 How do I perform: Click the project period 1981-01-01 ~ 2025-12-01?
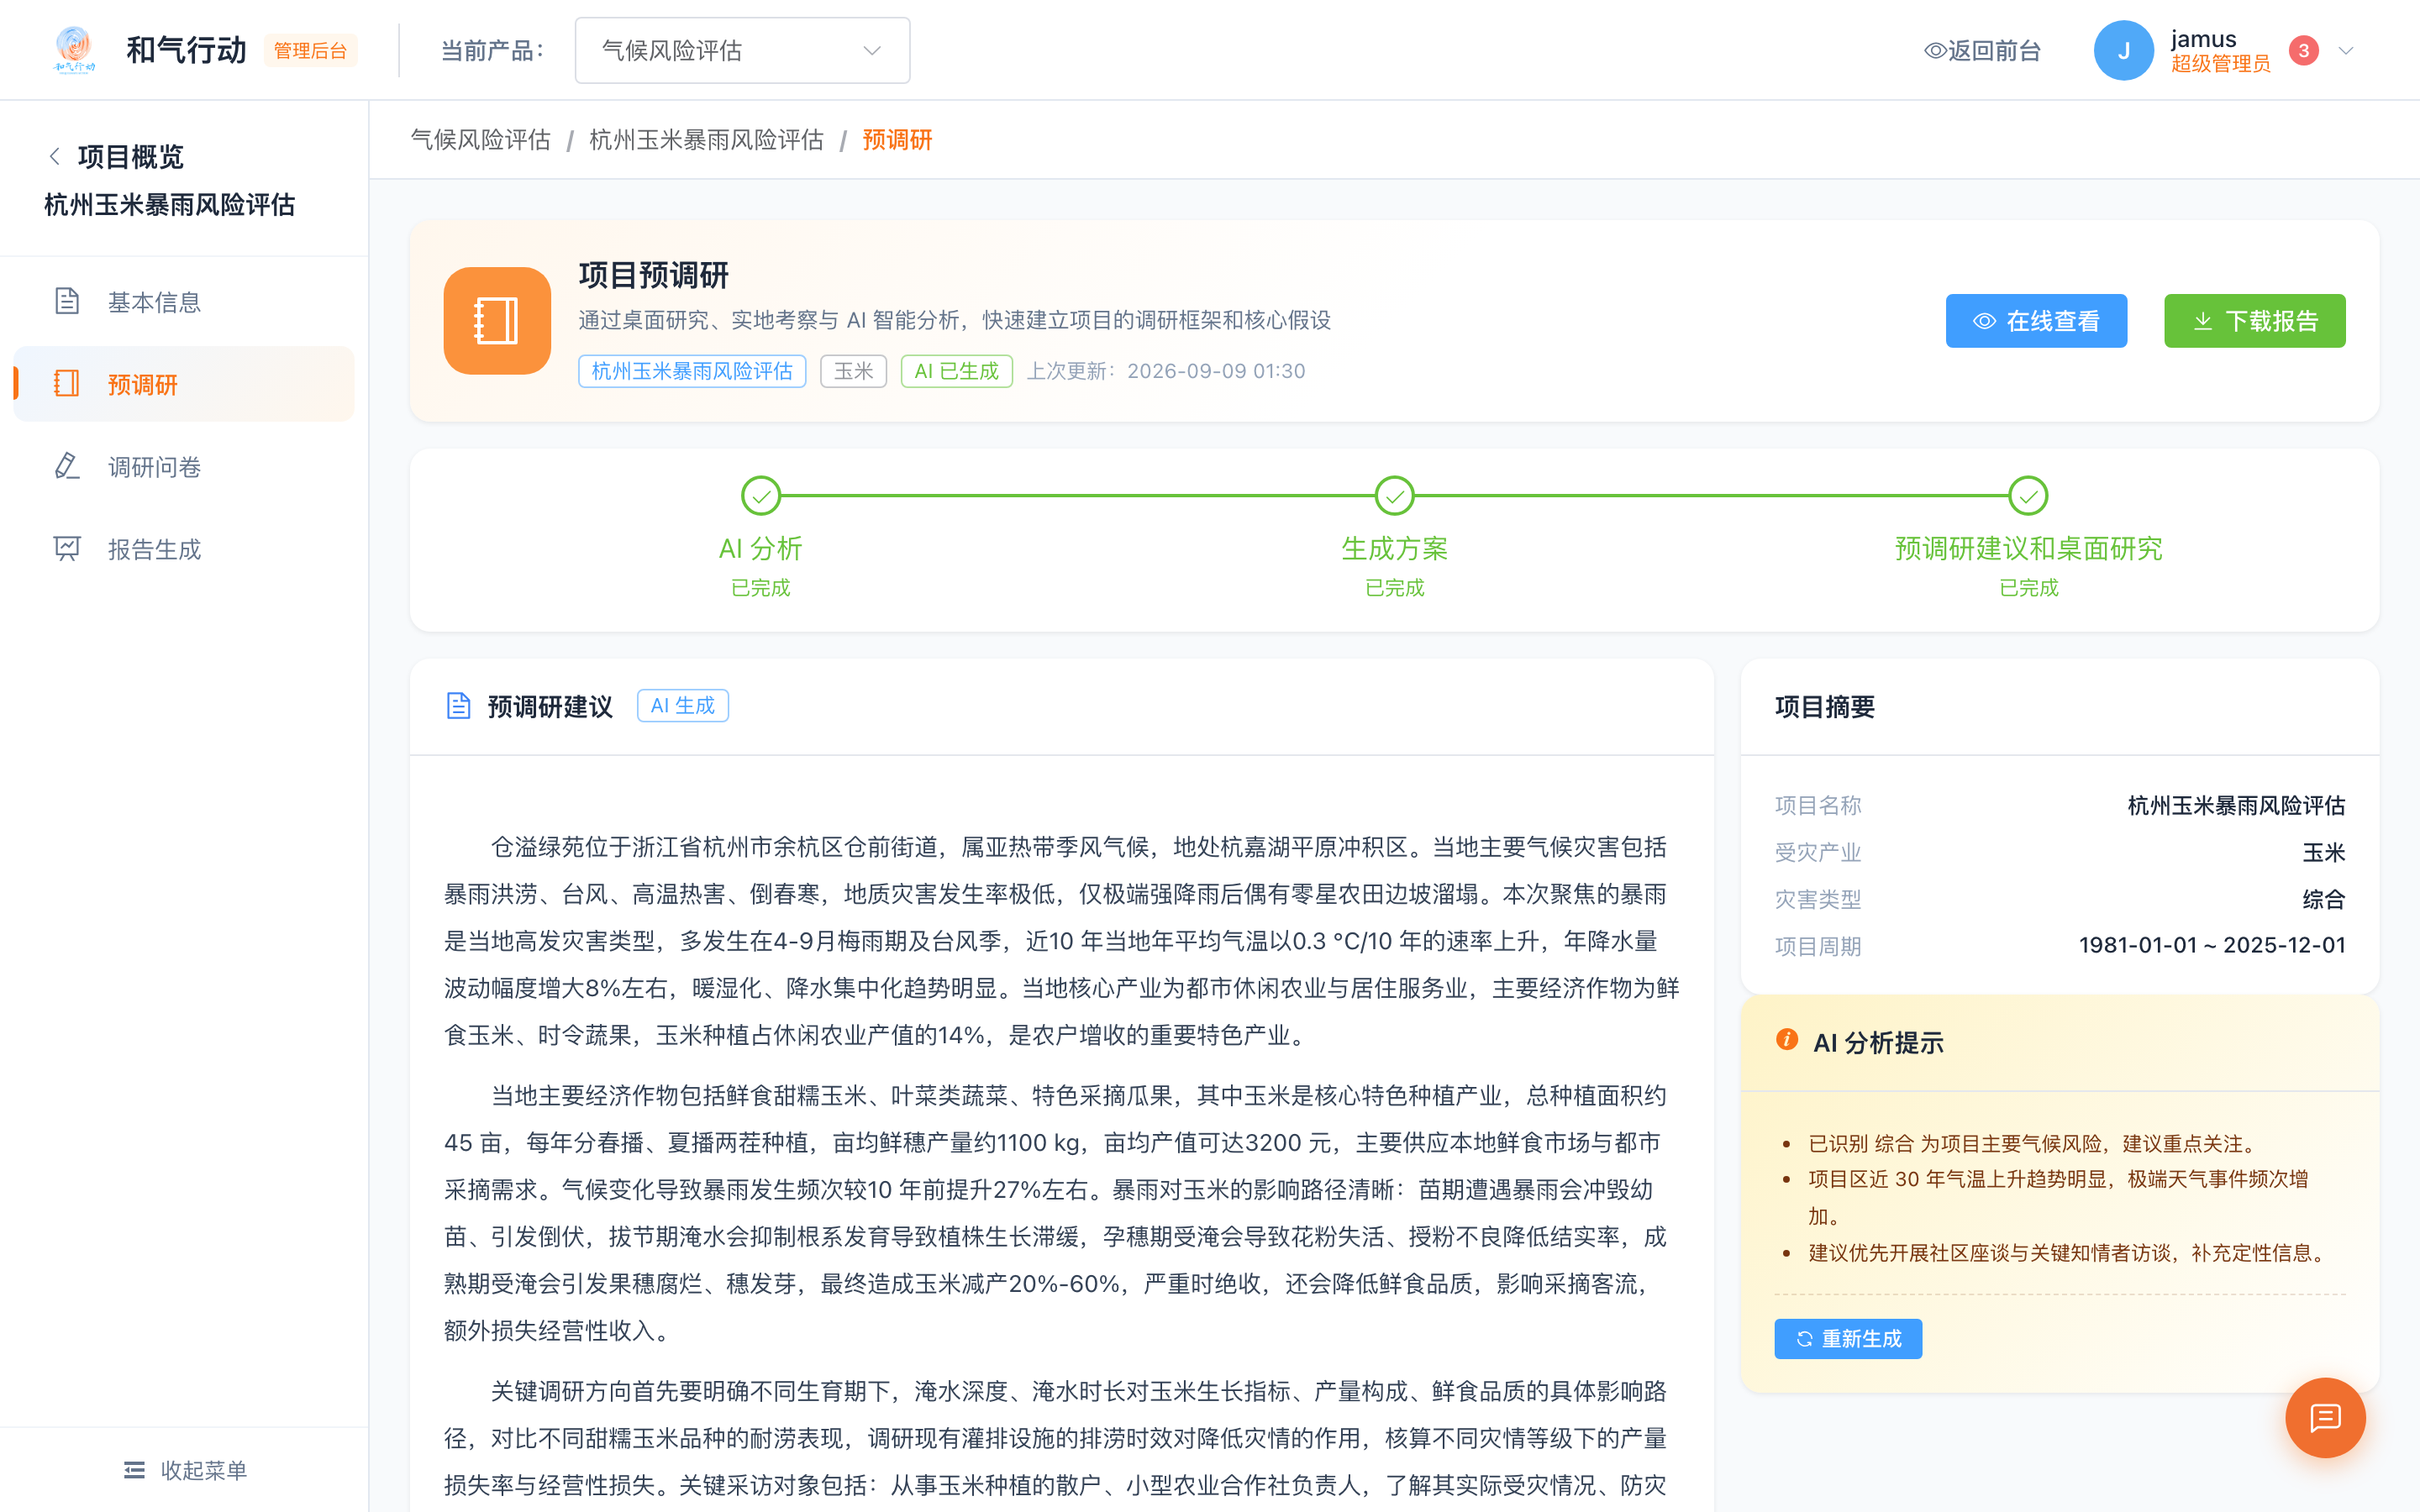click(x=2212, y=945)
